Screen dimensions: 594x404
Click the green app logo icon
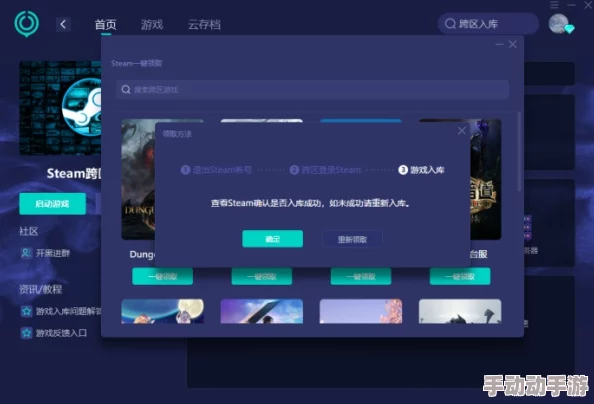[27, 23]
